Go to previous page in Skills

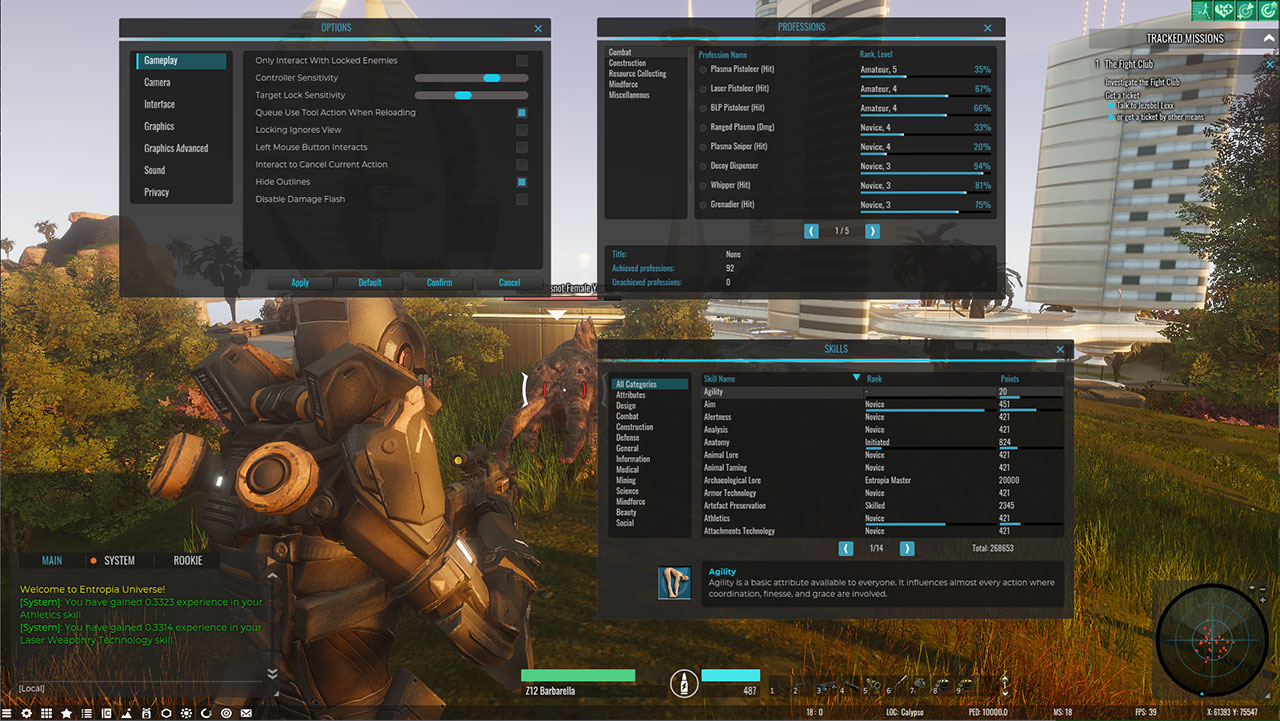tap(846, 548)
